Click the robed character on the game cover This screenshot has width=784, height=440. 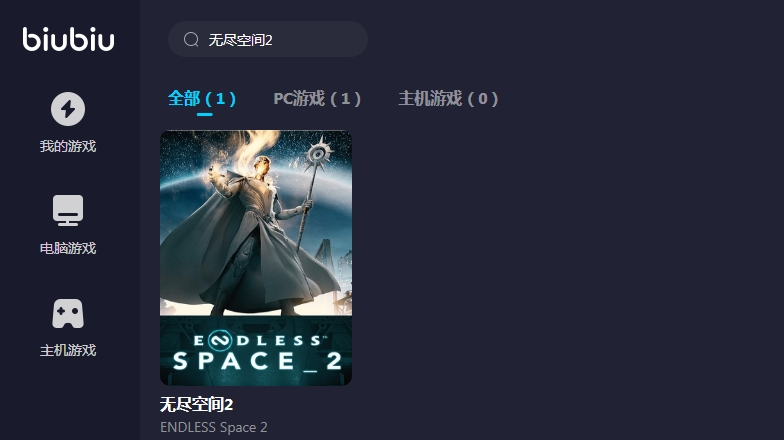click(250, 235)
